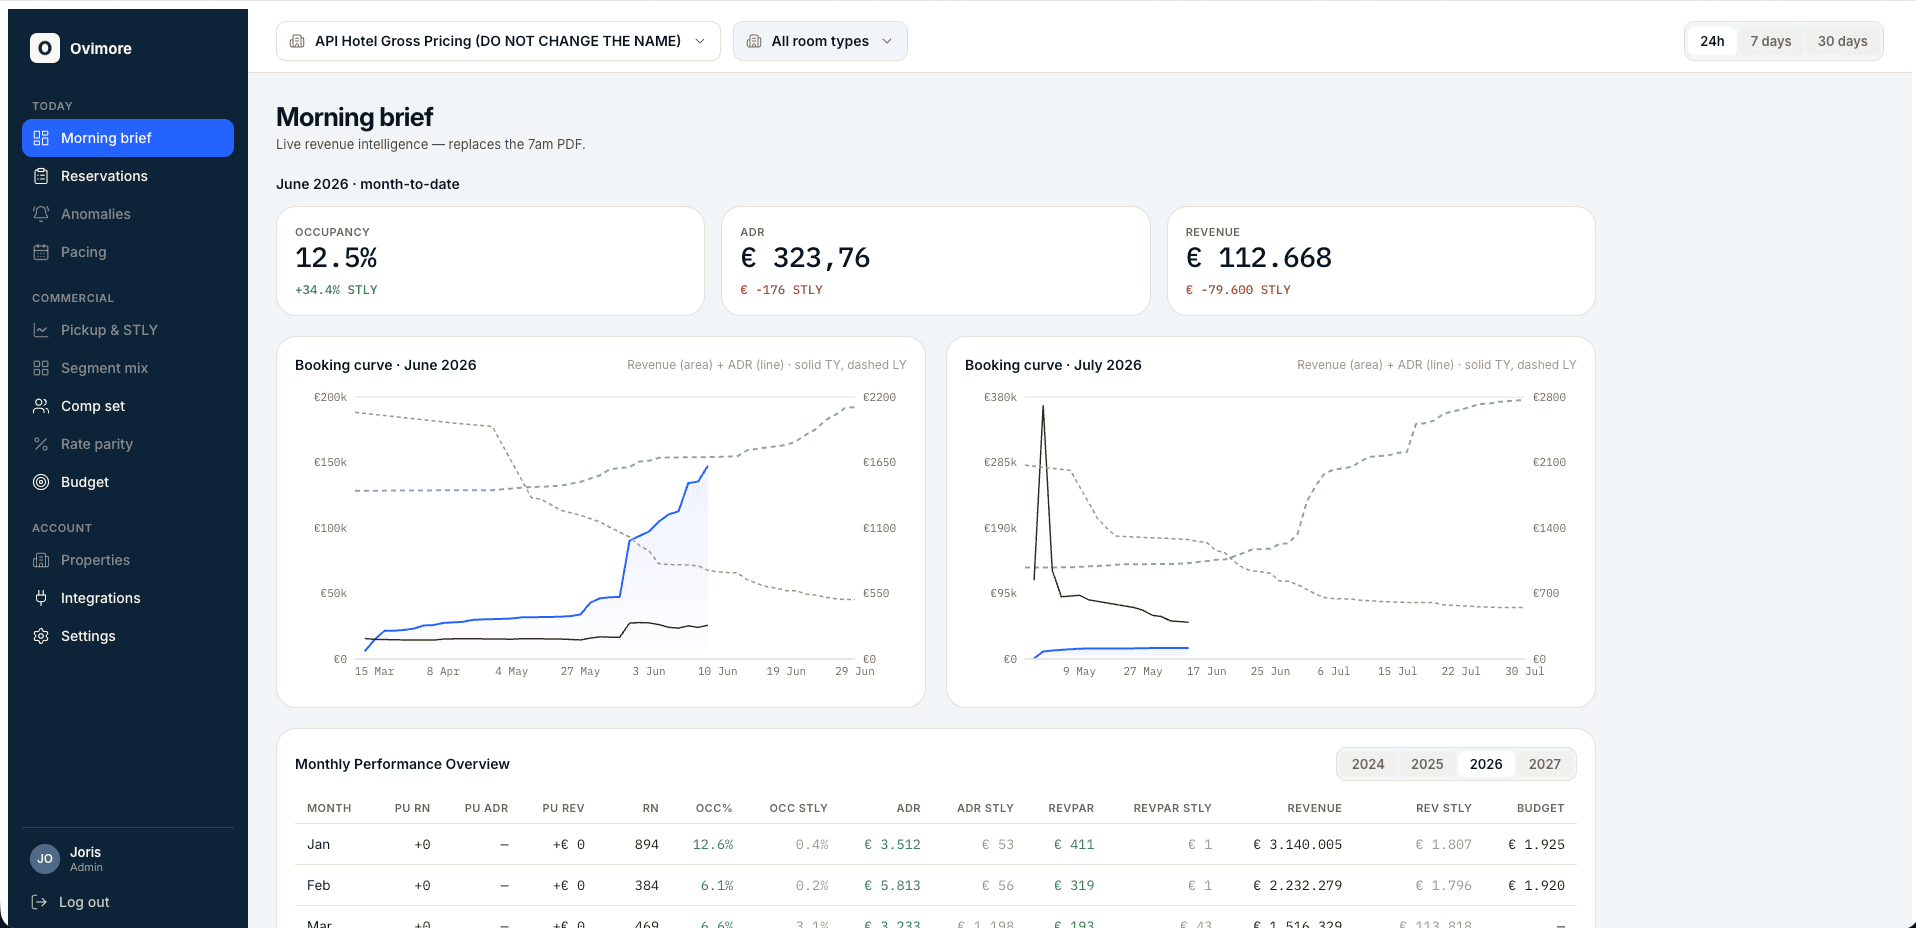Click Feb occupancy value 6.1%
Screen dimensions: 1916x928
tap(717, 886)
